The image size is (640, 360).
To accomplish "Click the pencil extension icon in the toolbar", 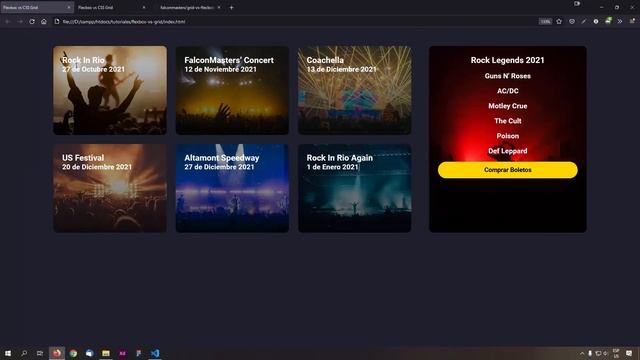I will (x=584, y=21).
